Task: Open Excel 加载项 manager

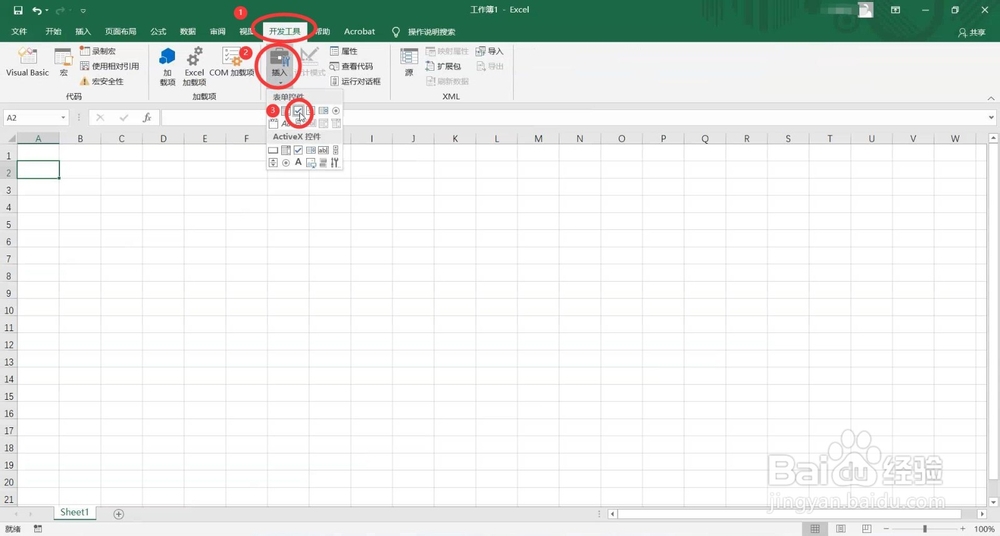Action: tap(194, 66)
